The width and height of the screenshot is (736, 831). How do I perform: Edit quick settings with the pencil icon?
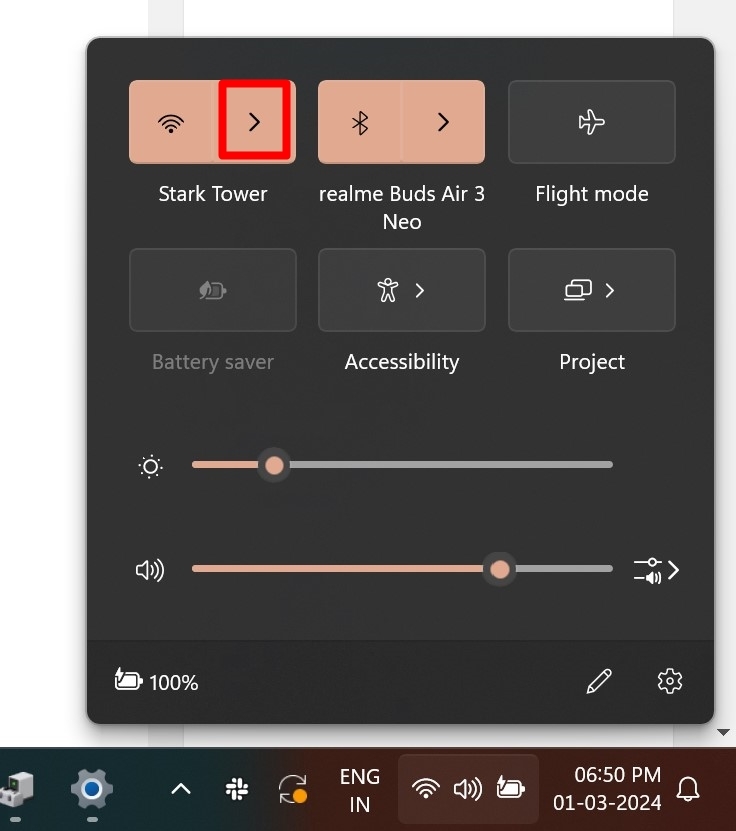(597, 681)
